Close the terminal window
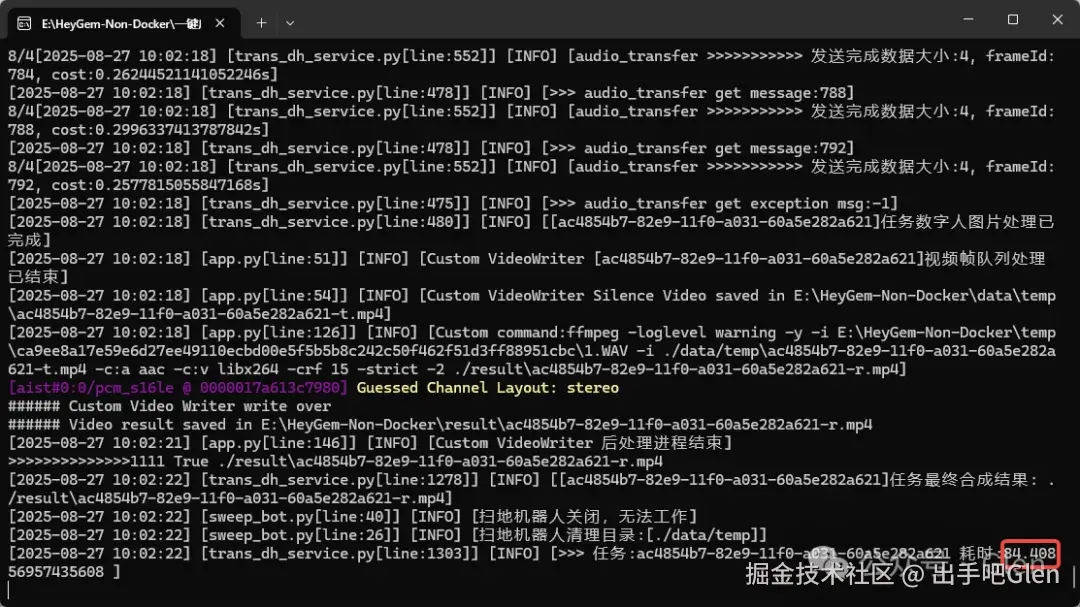 coord(1057,19)
